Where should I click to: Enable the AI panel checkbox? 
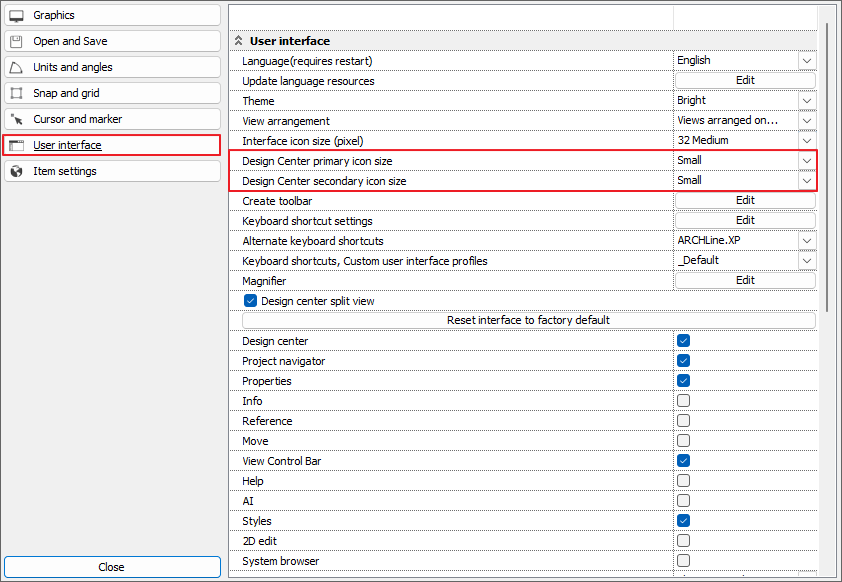point(683,500)
